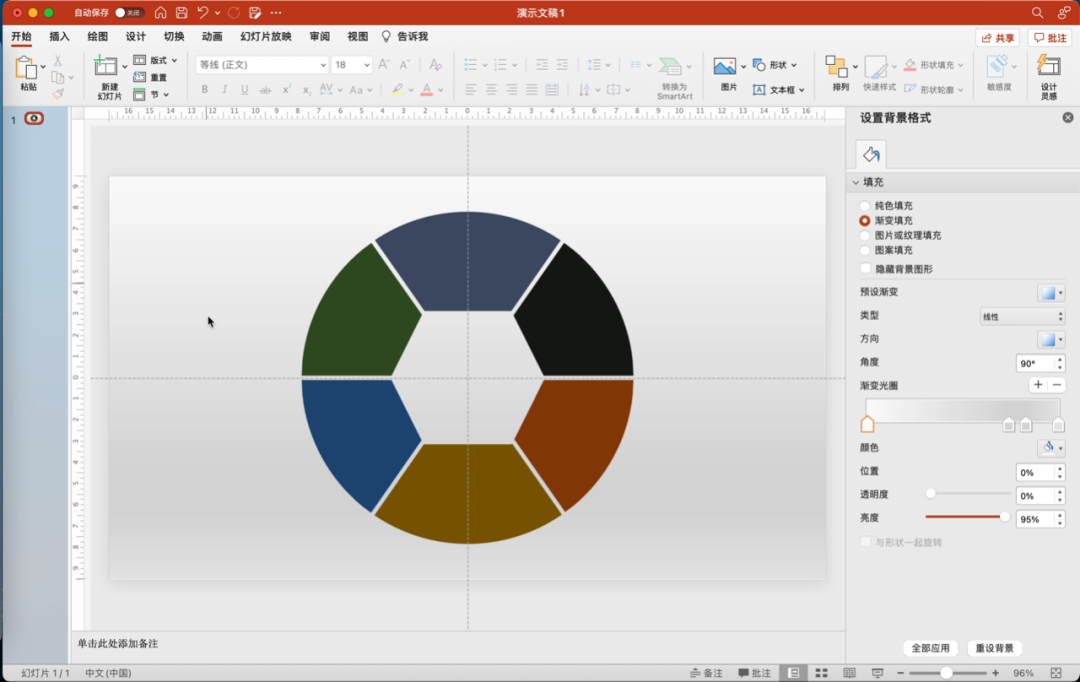This screenshot has height=682, width=1080.
Task: Open the 设计灵感 (Design Ideas) icon
Action: [x=1048, y=67]
